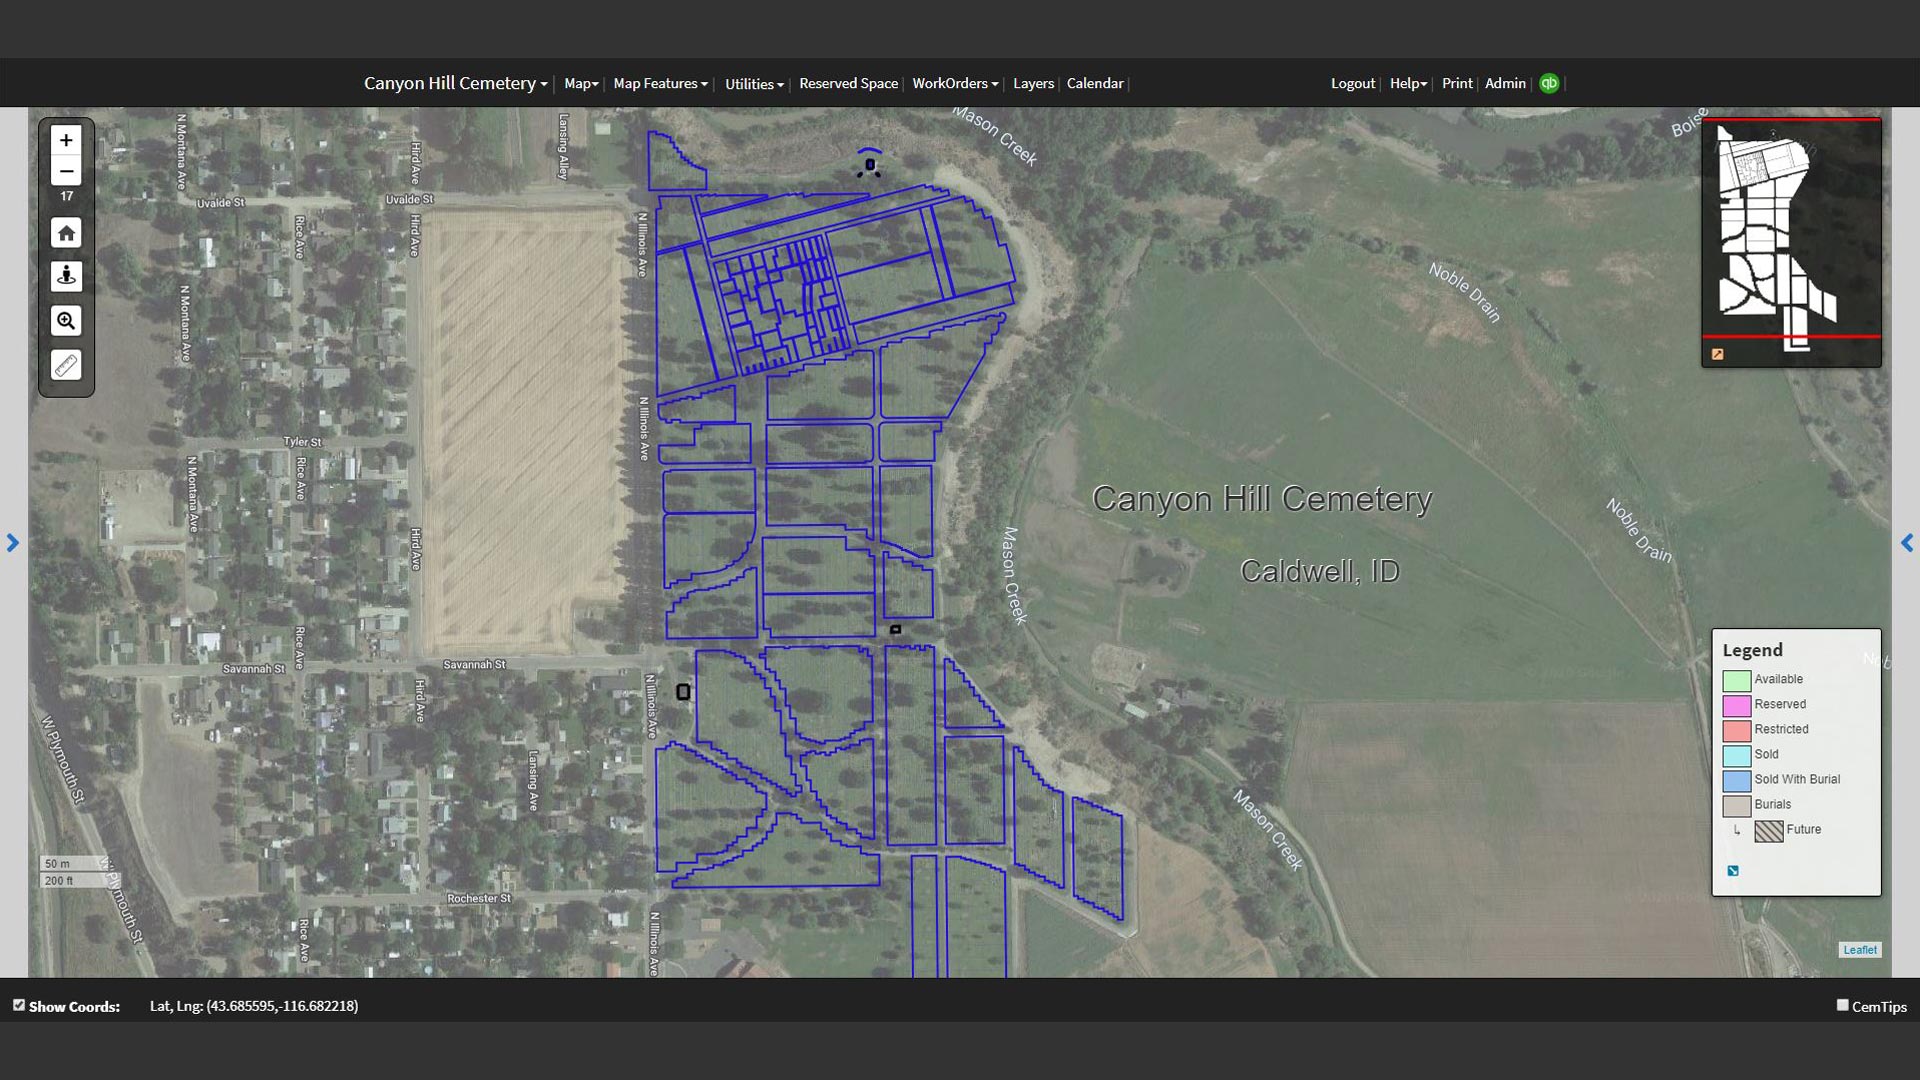Open the Map dropdown menu

pyautogui.click(x=581, y=83)
